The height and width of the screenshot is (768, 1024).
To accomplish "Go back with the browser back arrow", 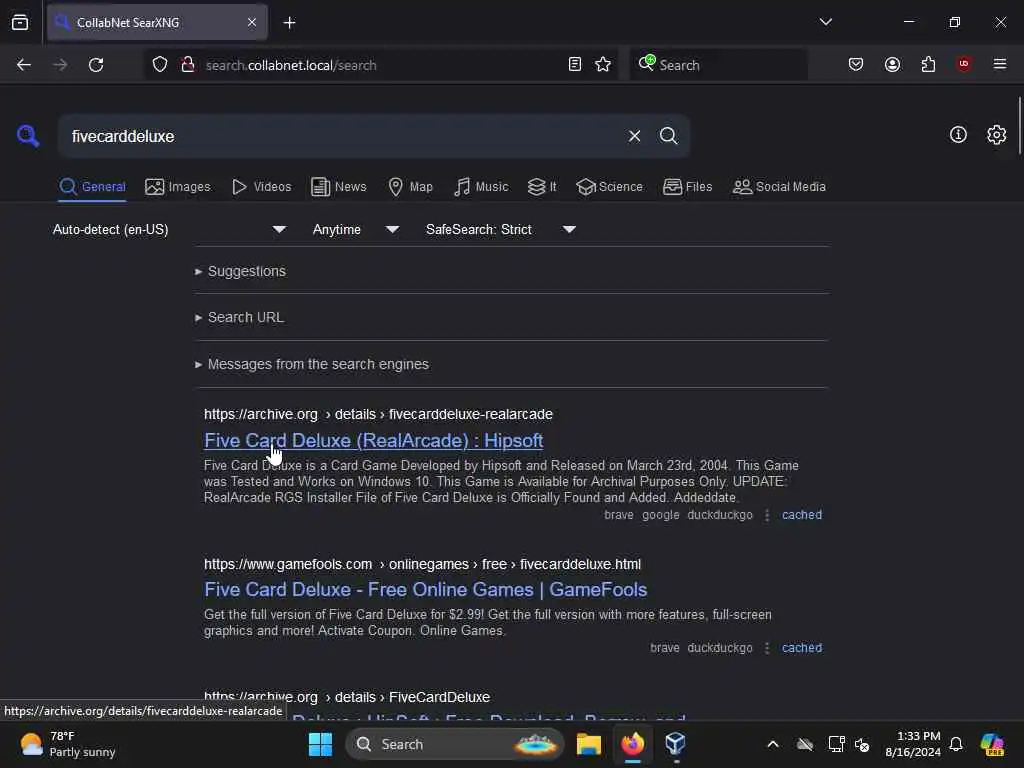I will tap(24, 65).
